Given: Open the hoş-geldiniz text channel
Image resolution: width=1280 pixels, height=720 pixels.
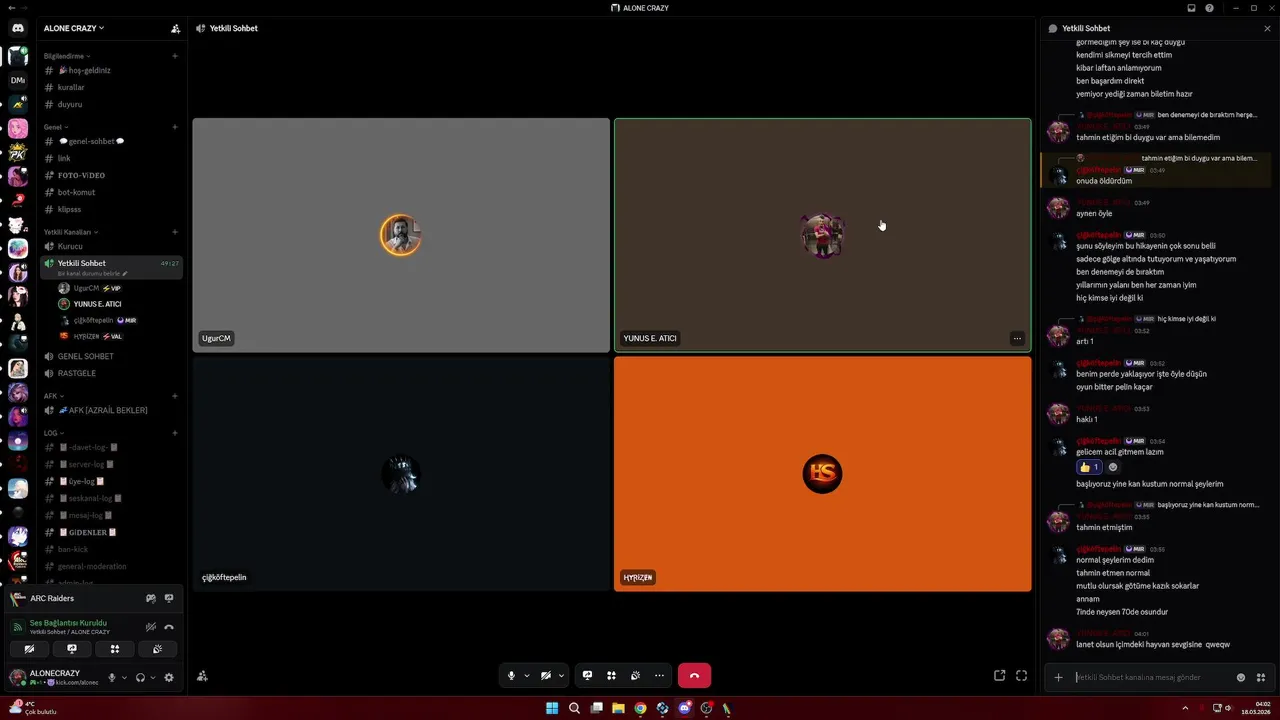Looking at the screenshot, I should pos(111,70).
